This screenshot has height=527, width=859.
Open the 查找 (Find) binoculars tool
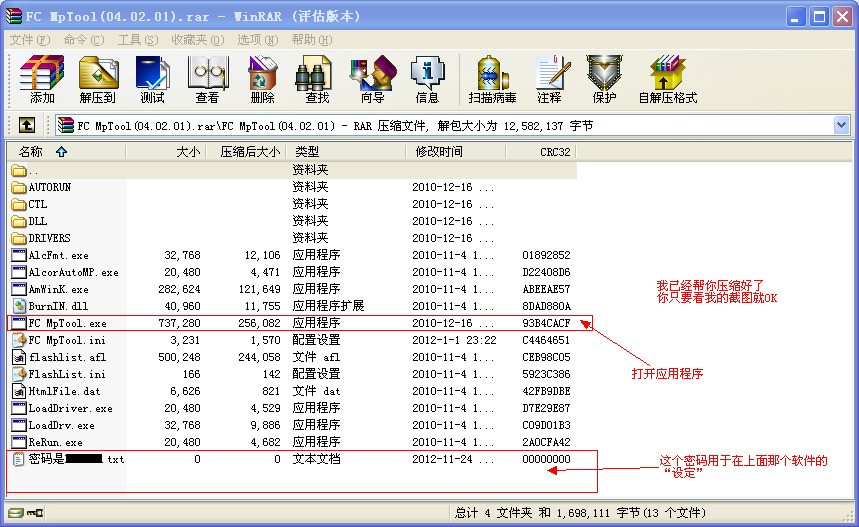point(317,79)
